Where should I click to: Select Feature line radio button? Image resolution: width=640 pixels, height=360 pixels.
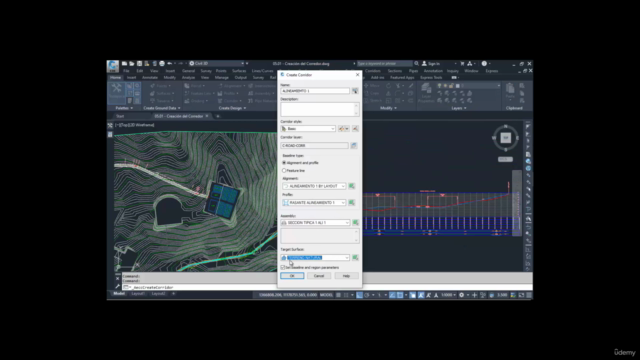tap(284, 171)
